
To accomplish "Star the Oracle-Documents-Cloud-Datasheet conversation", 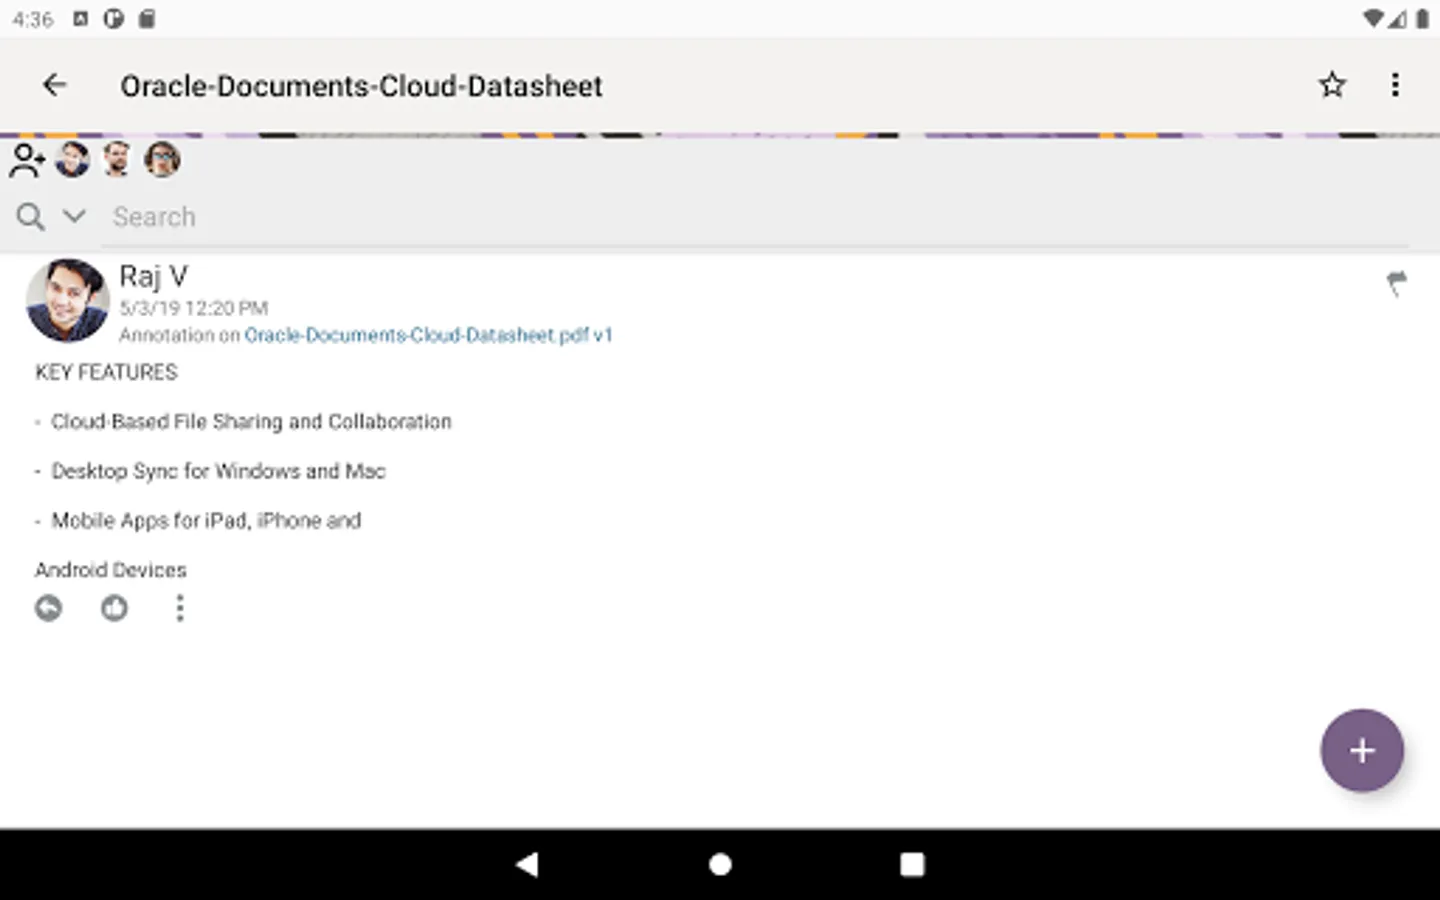I will click(1332, 86).
